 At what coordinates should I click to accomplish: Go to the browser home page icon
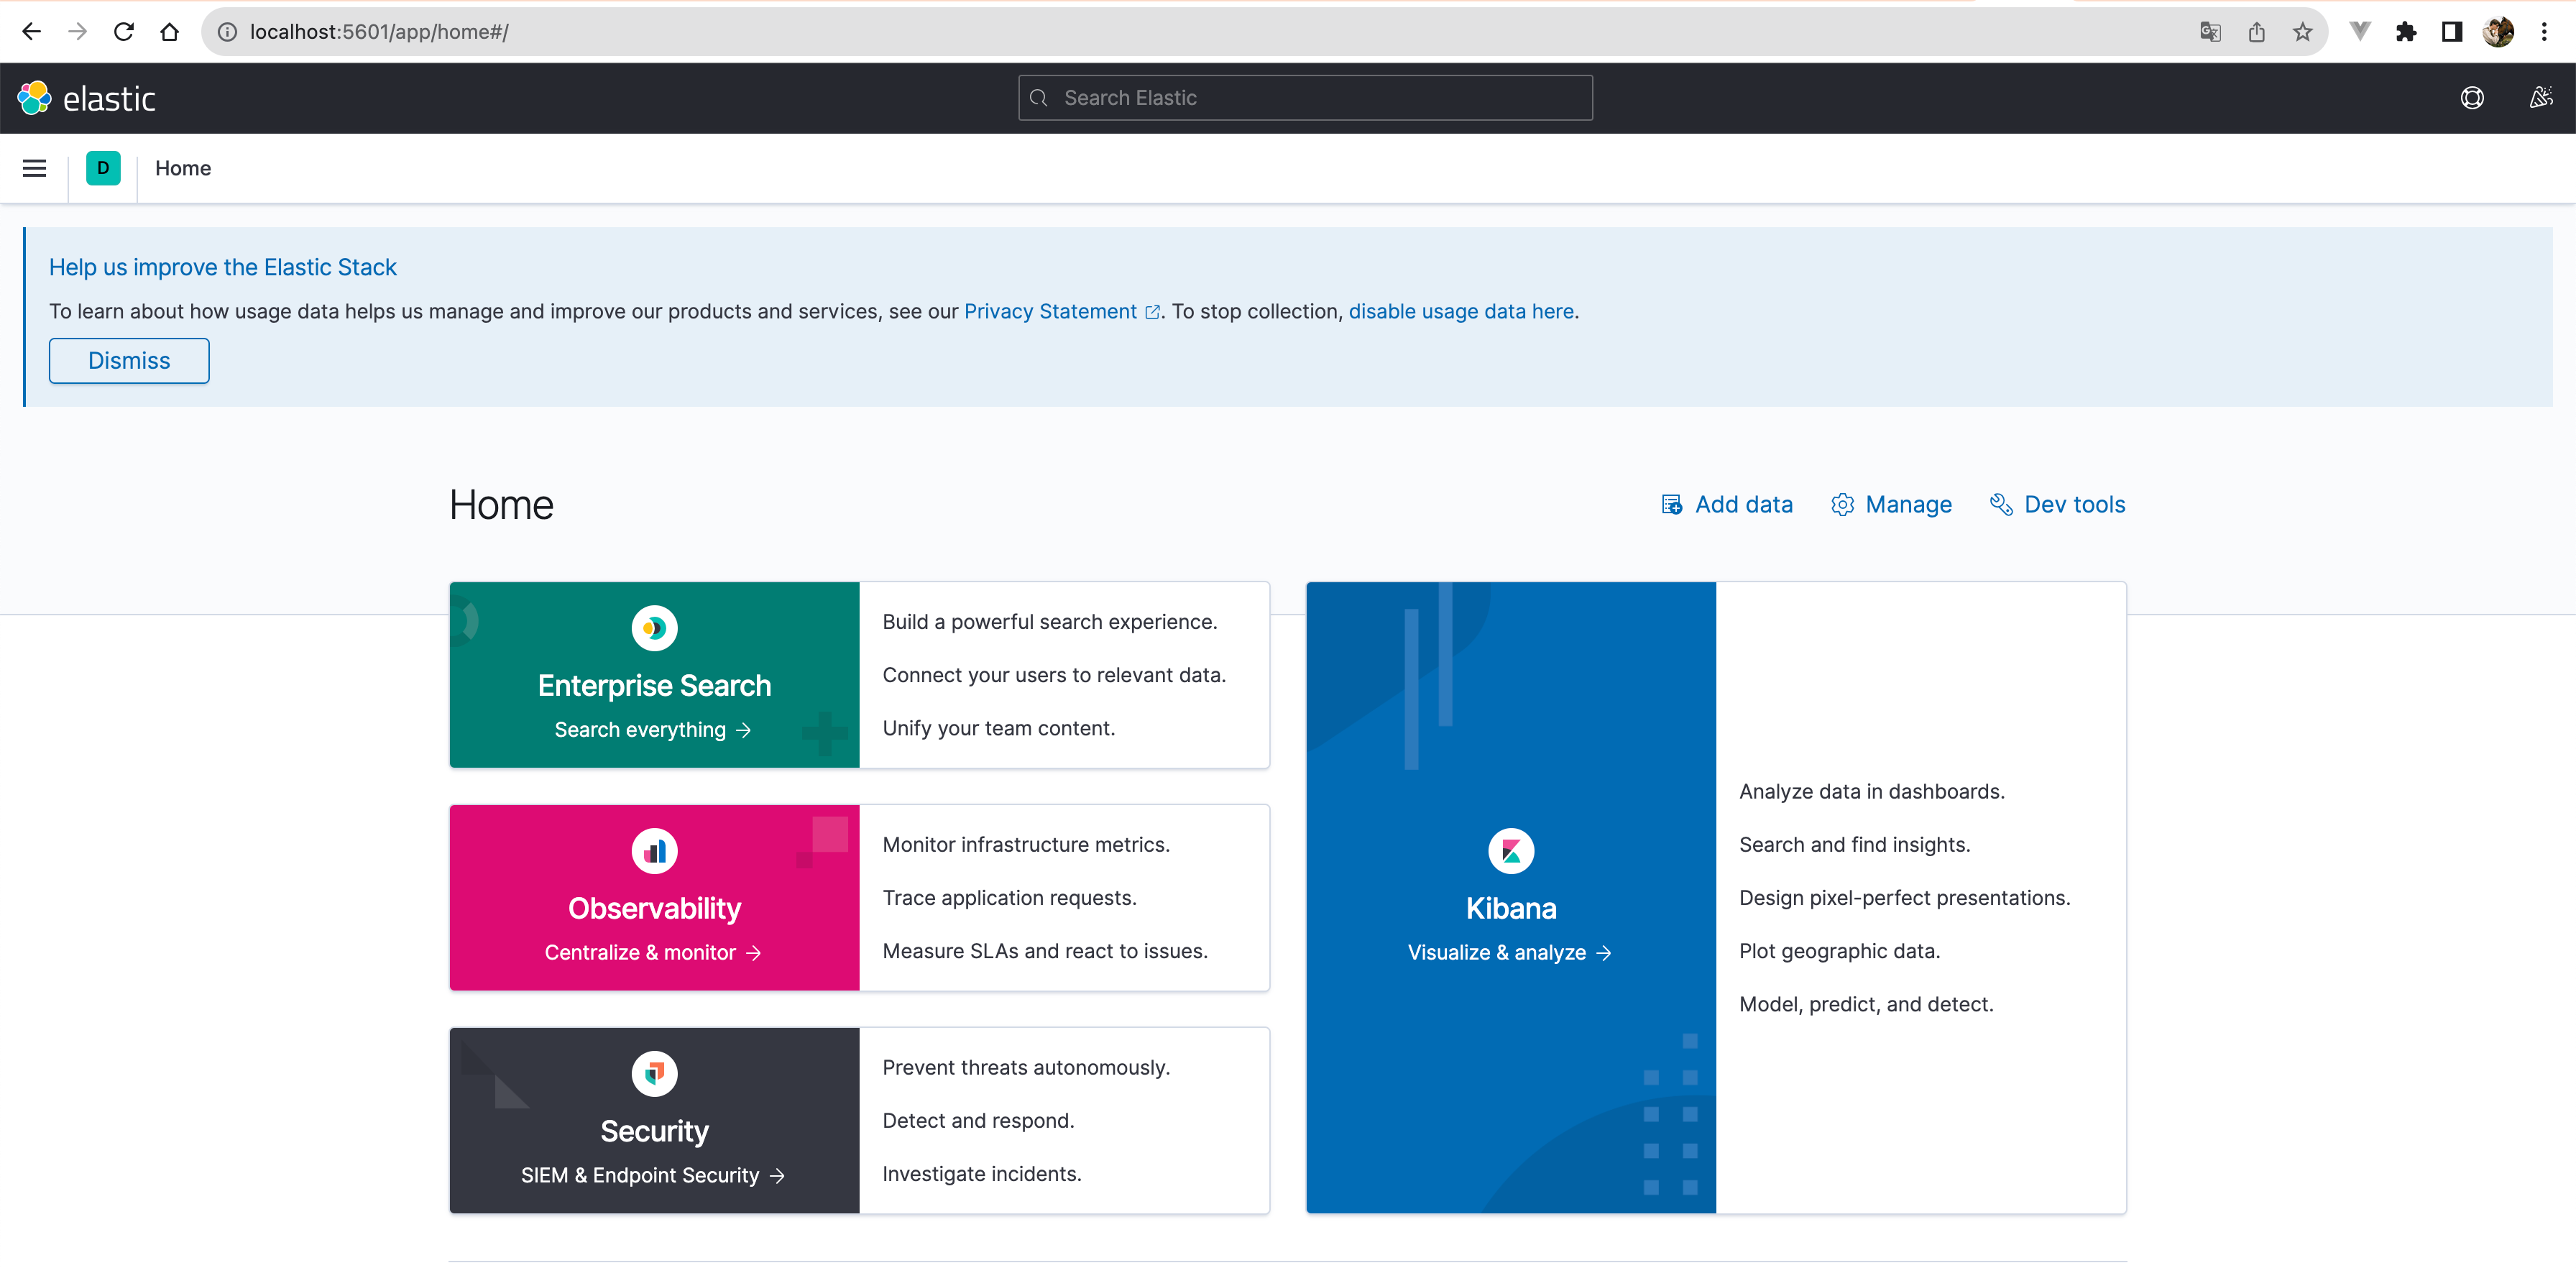[x=169, y=32]
